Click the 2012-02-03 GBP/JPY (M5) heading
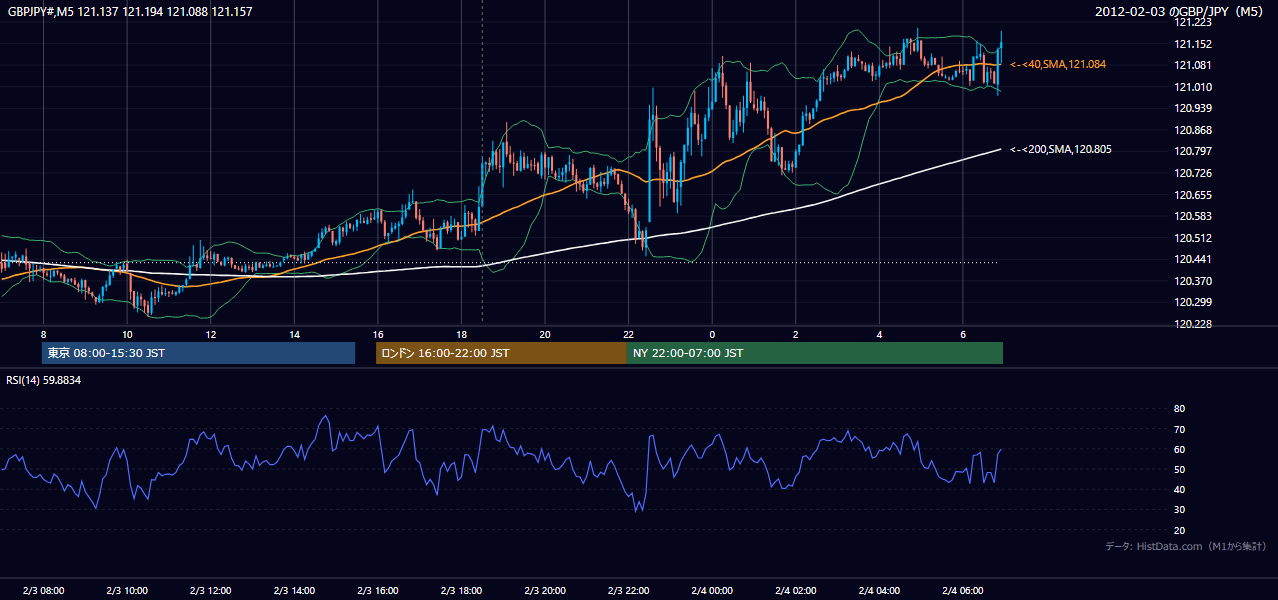Image resolution: width=1278 pixels, height=600 pixels. point(1181,12)
